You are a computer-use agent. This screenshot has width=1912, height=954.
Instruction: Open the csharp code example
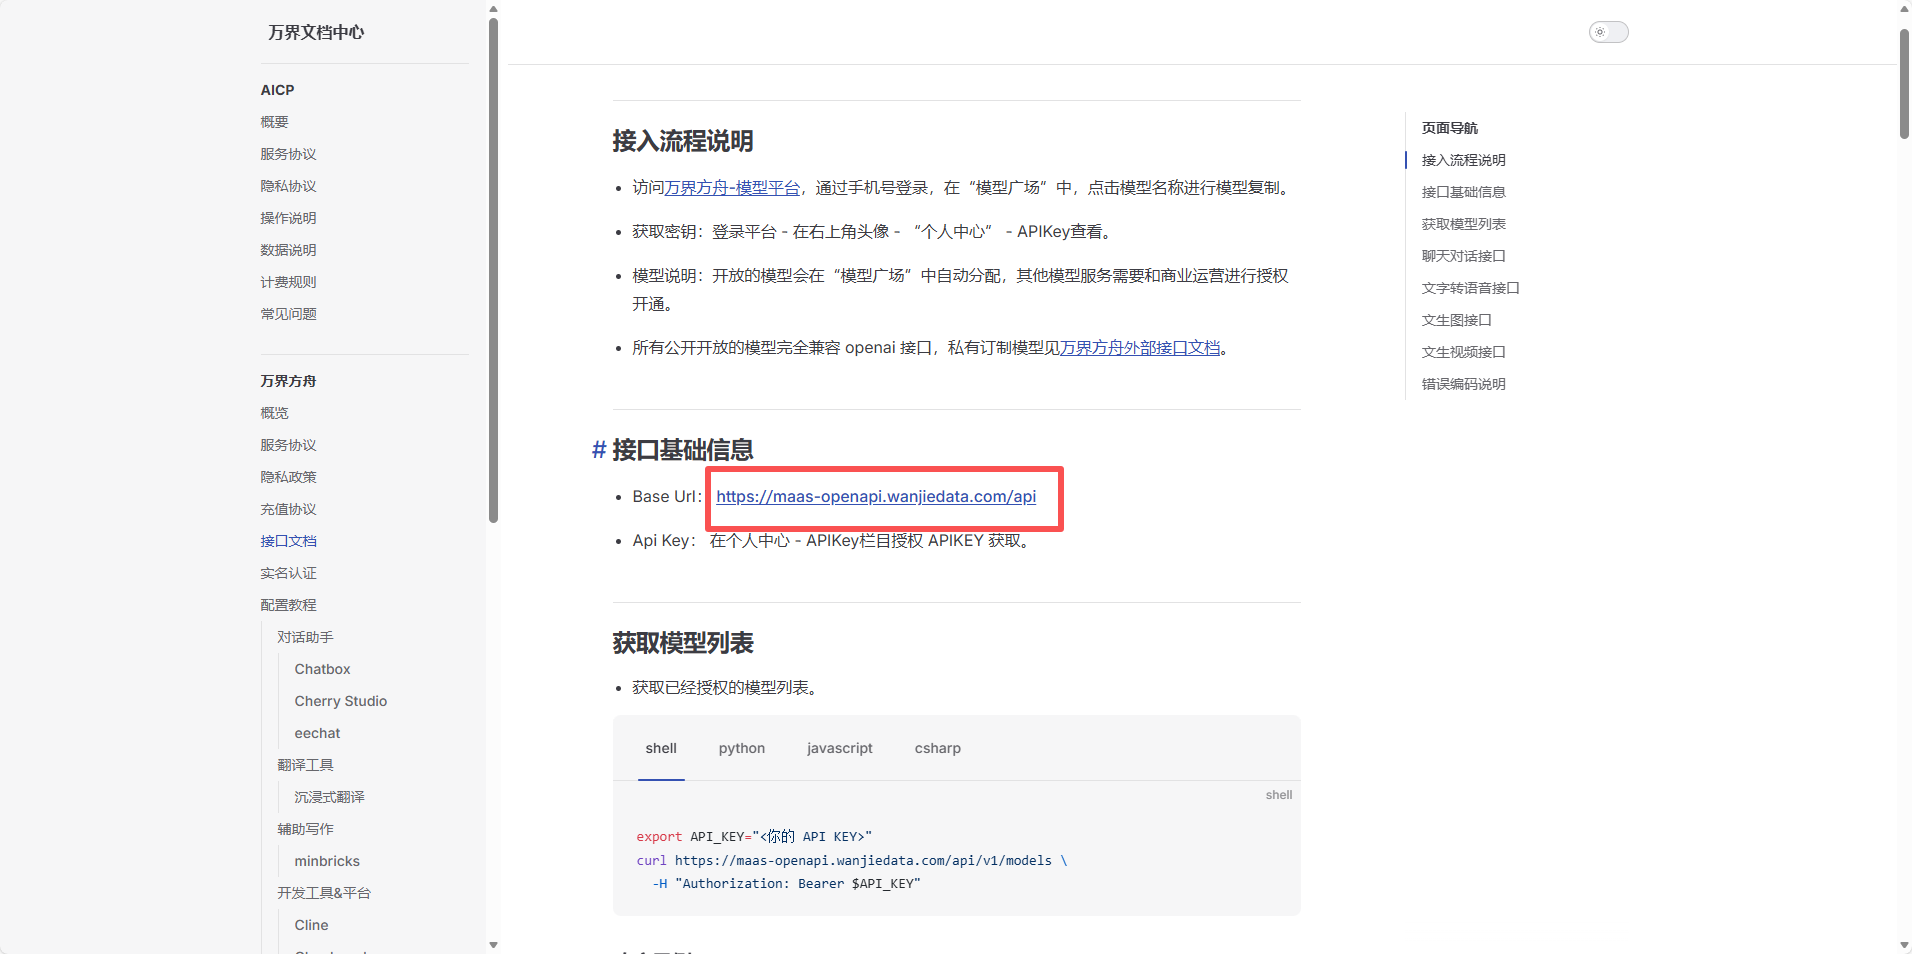[936, 748]
